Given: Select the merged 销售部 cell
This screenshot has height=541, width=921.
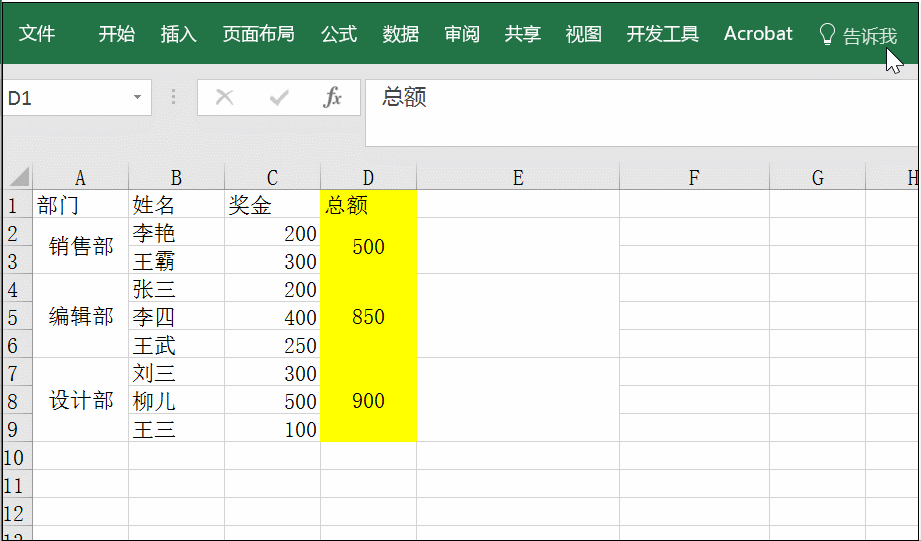Looking at the screenshot, I should pos(80,246).
